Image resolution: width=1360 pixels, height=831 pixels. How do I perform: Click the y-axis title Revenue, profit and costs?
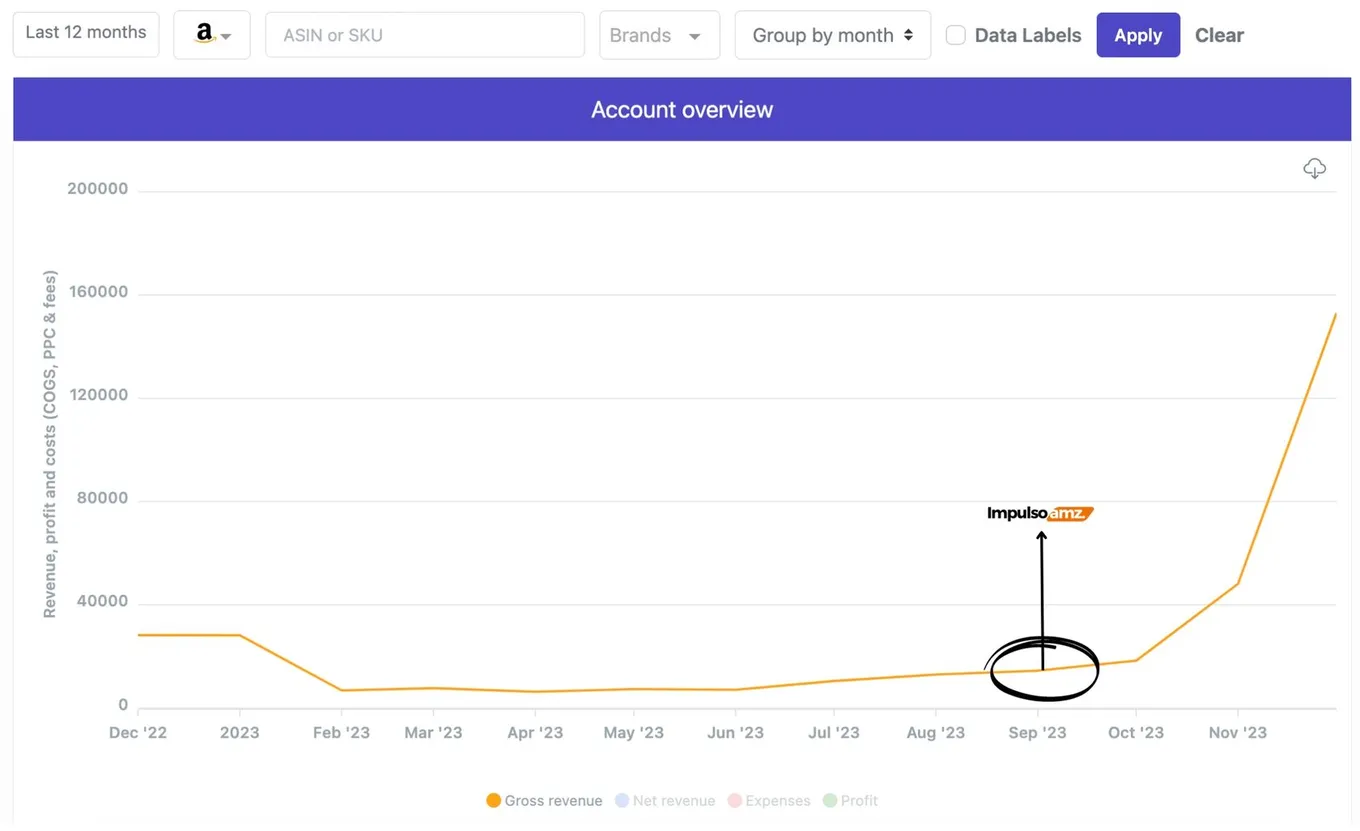tap(50, 444)
